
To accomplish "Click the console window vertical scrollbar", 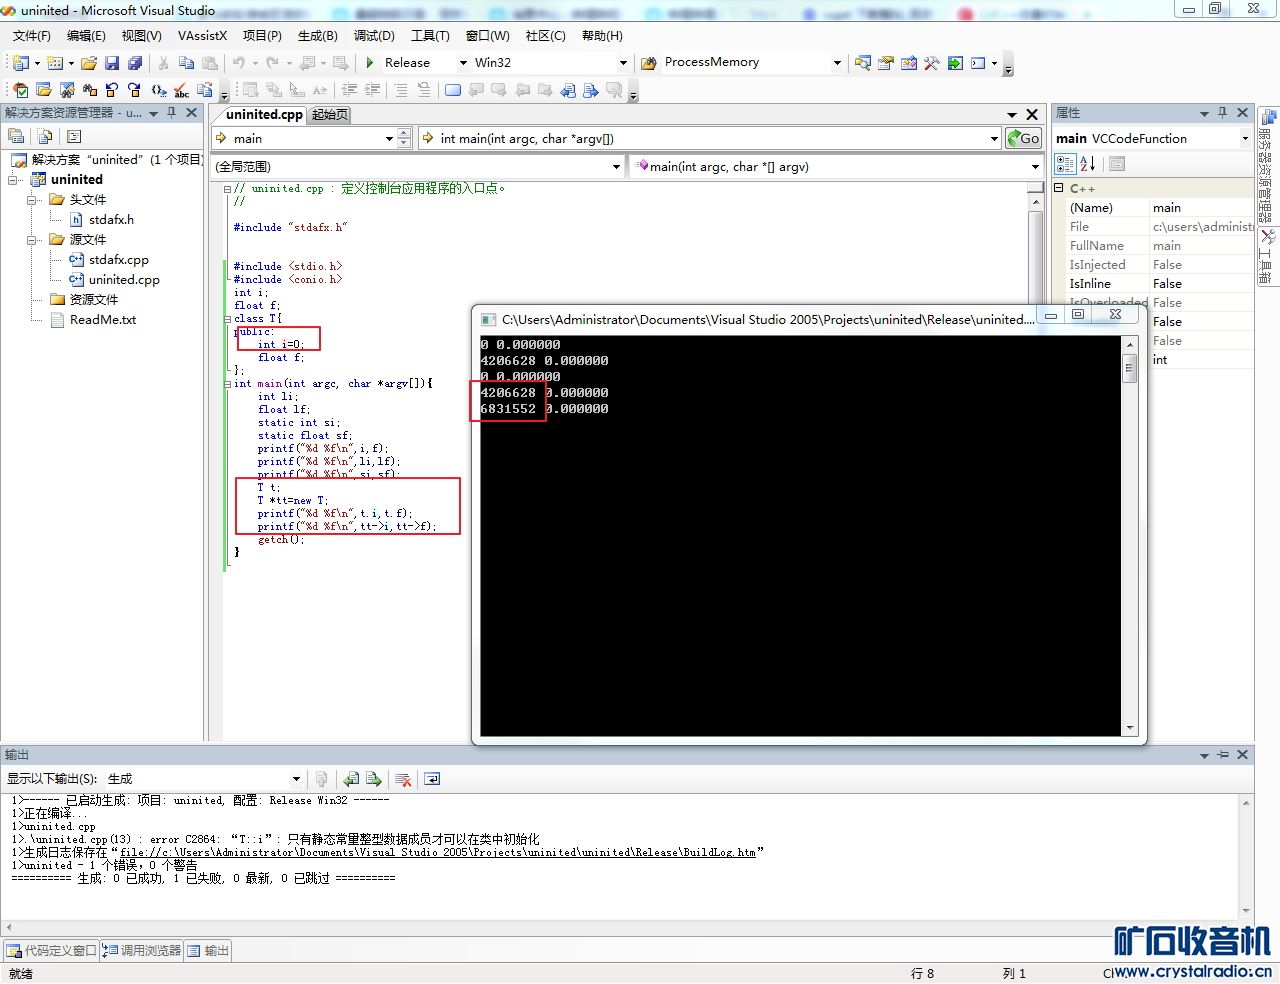I will [1130, 540].
